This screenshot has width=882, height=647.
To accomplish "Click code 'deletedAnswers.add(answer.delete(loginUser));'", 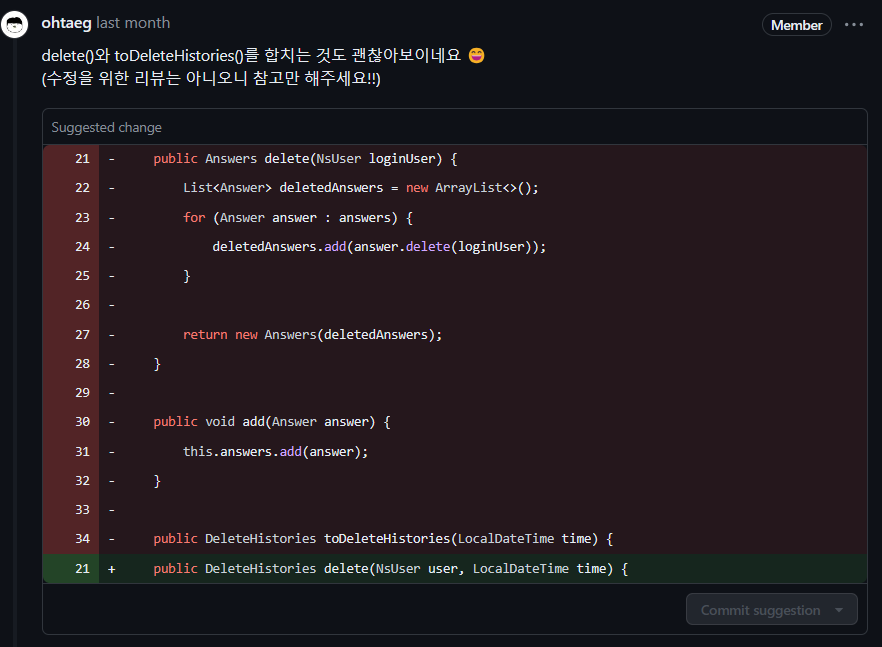I will click(x=379, y=247).
